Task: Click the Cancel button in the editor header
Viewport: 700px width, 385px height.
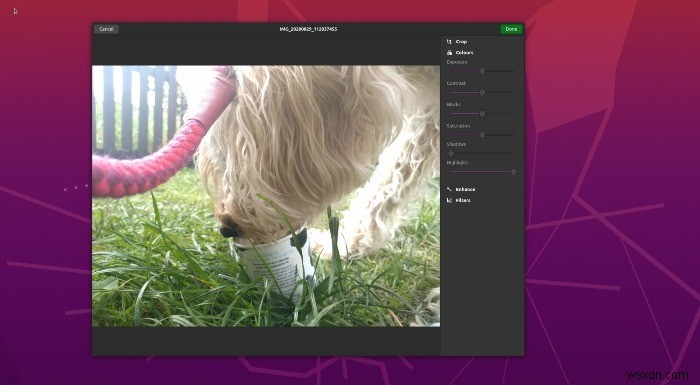Action: click(106, 29)
